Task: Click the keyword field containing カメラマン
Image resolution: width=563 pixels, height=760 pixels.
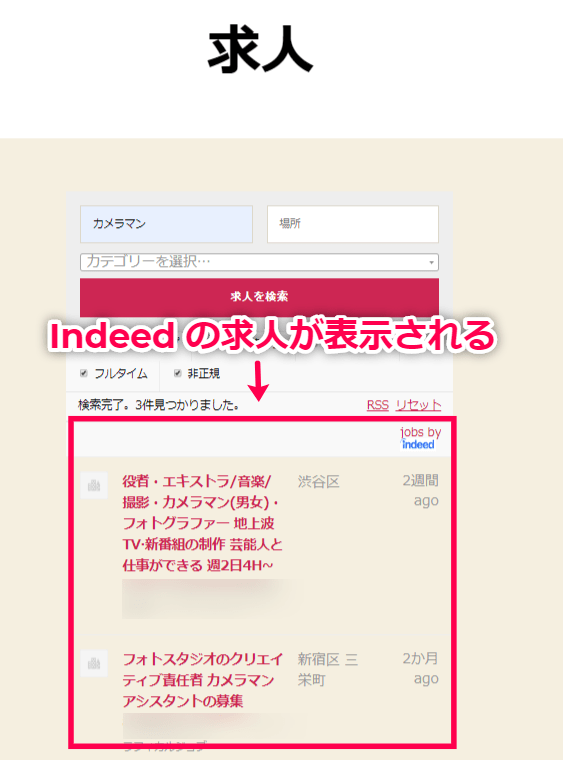Action: click(166, 224)
